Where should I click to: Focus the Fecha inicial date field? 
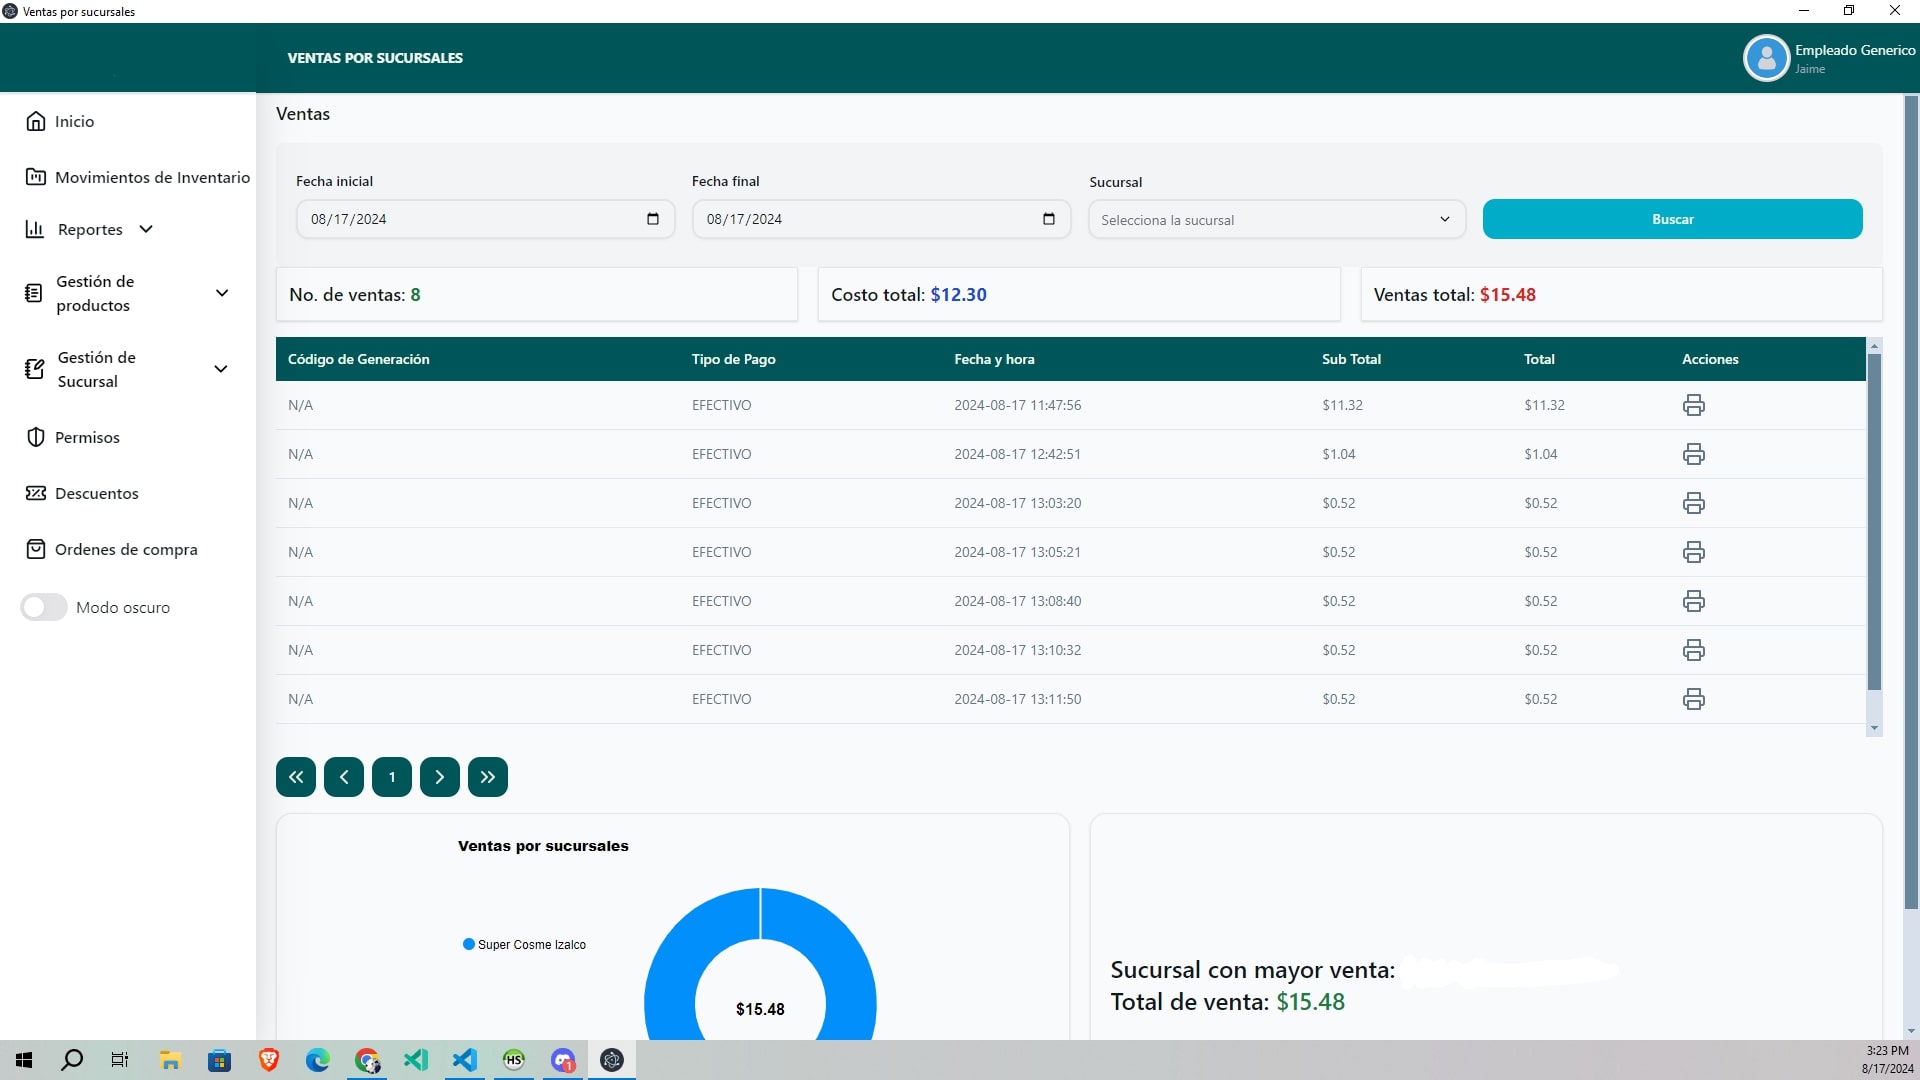(485, 219)
